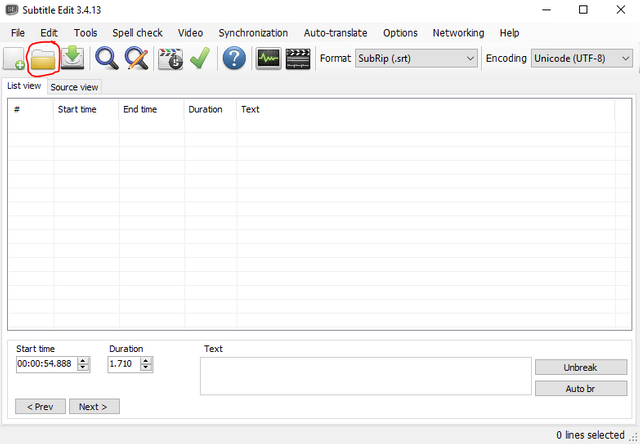Open the File menu
Viewport: 640px width, 444px height.
[x=18, y=33]
